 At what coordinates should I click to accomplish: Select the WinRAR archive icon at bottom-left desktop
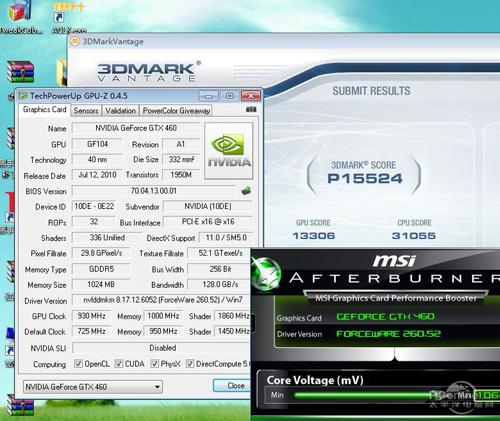pos(21,404)
